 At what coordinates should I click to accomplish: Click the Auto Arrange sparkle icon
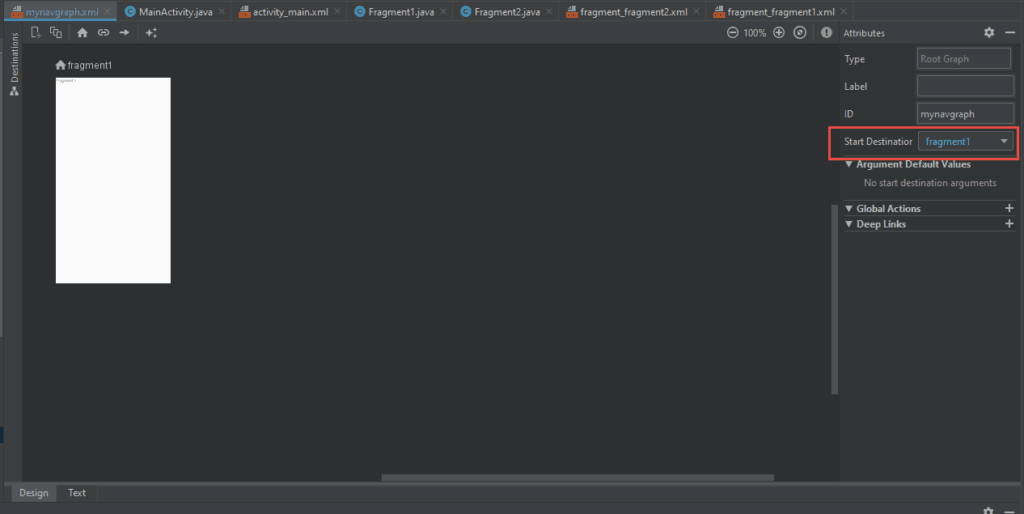pyautogui.click(x=151, y=33)
